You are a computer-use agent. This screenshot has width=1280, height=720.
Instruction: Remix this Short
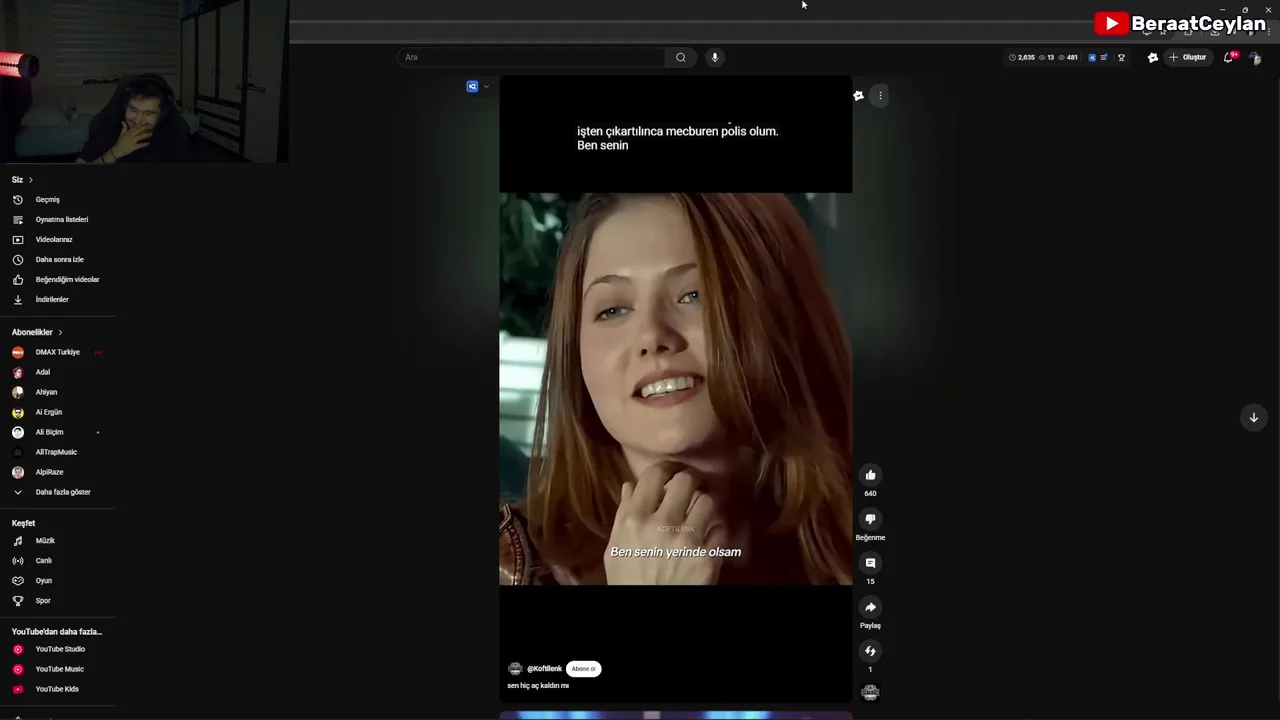tap(870, 651)
